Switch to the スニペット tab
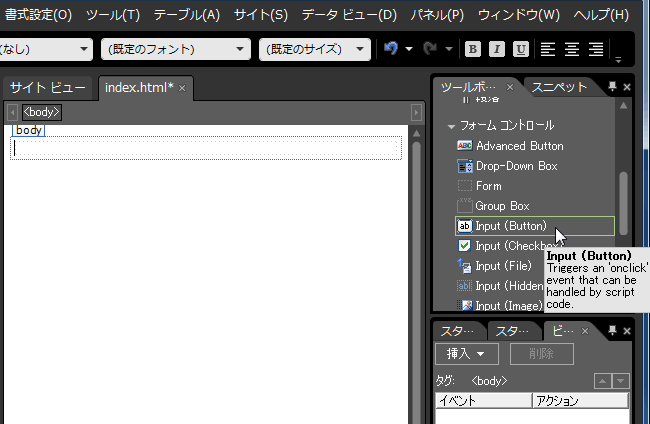The width and height of the screenshot is (650, 424). pyautogui.click(x=559, y=87)
